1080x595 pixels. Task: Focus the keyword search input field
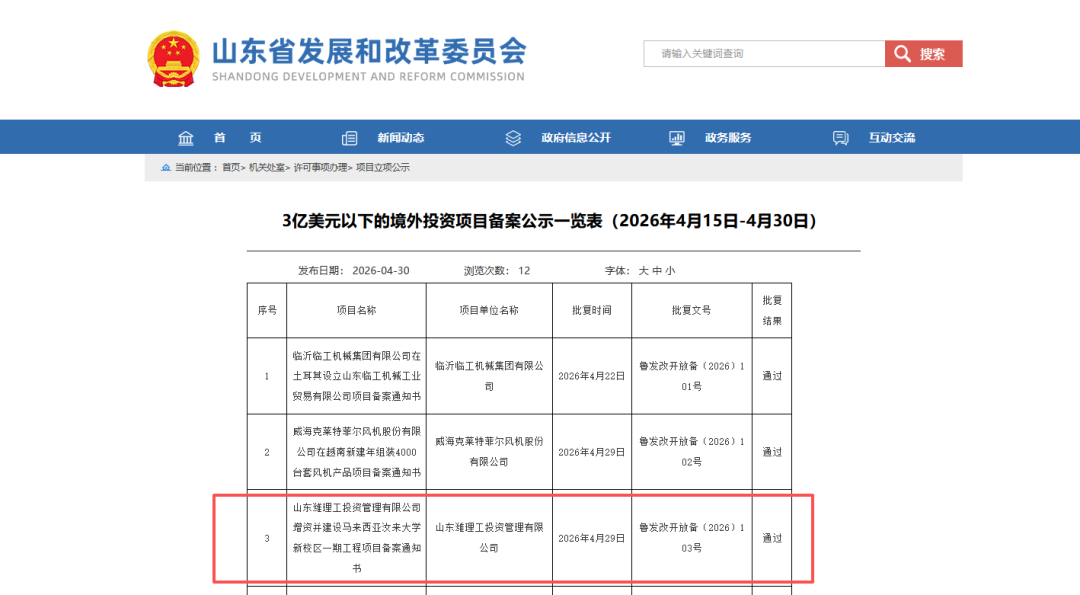[765, 54]
